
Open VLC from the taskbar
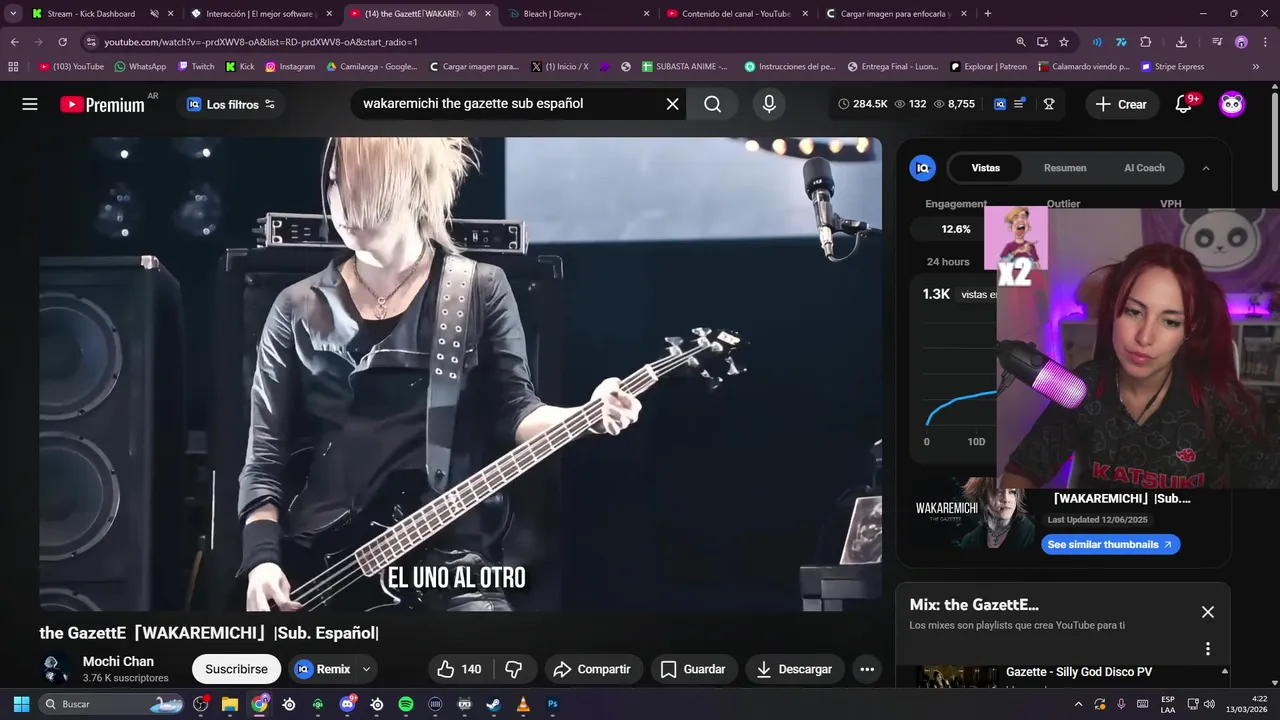click(523, 704)
